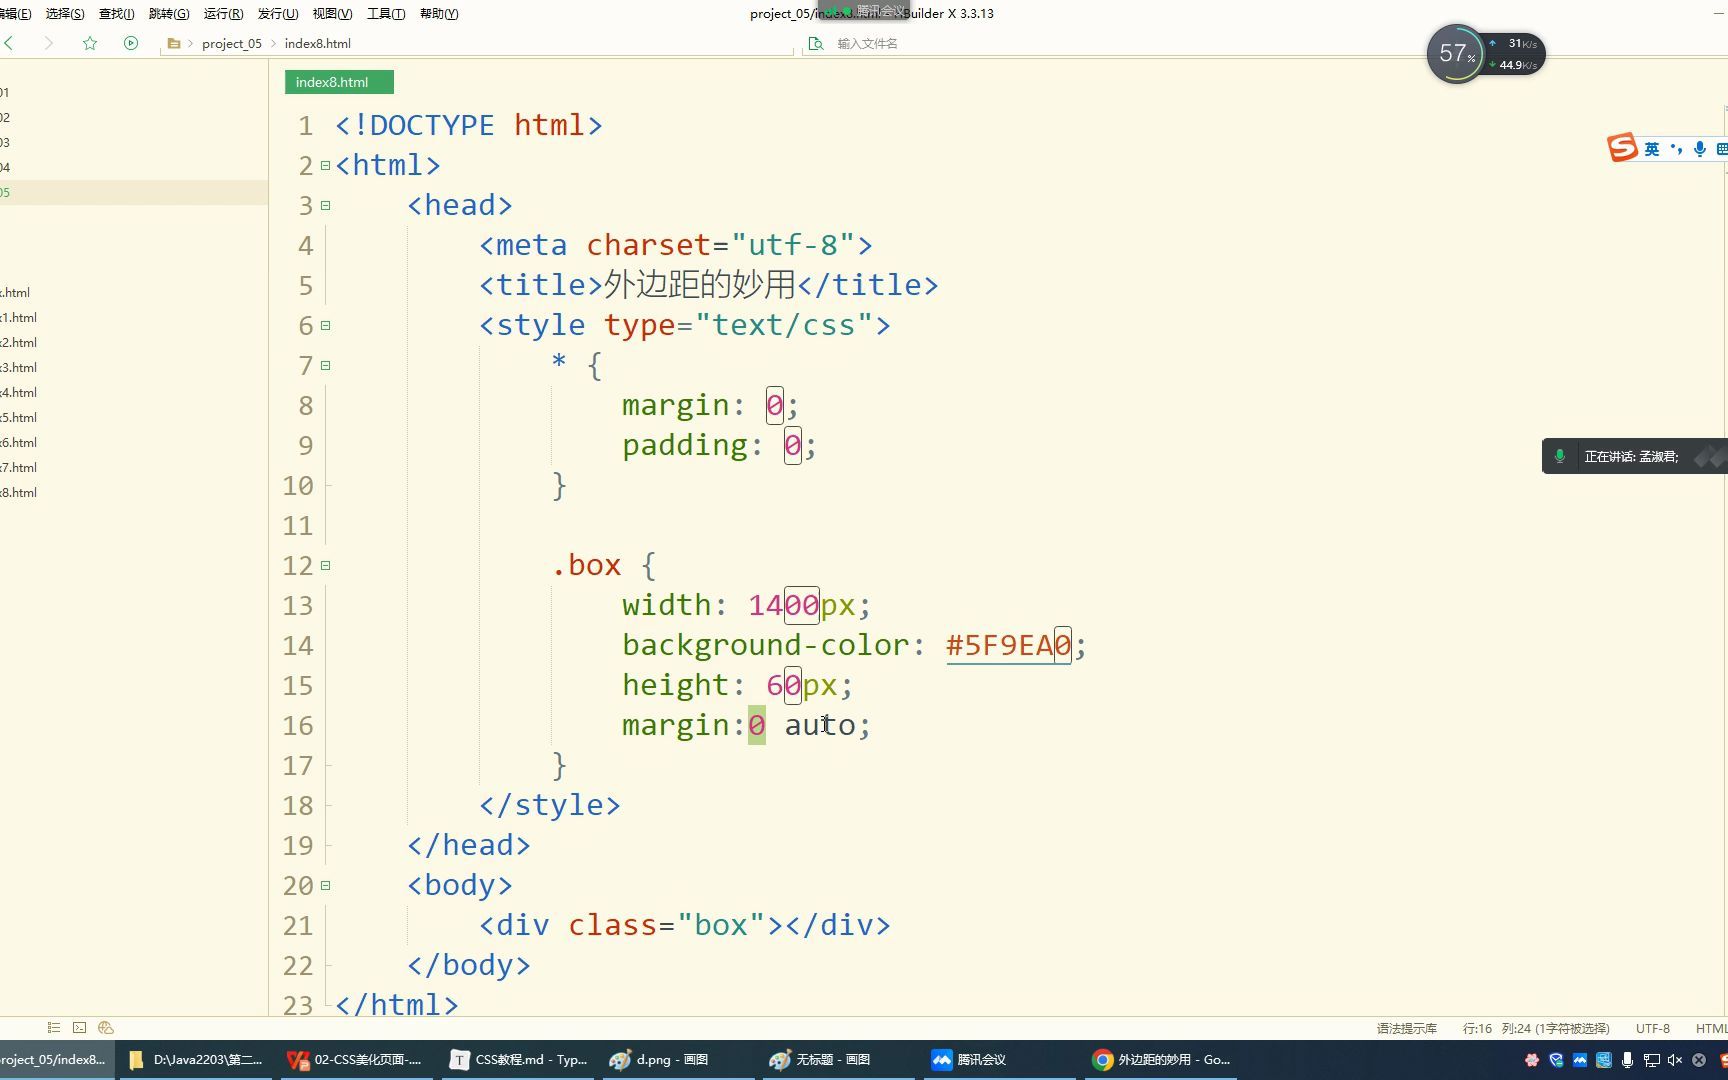Click the network tray icon

point(1651,1060)
